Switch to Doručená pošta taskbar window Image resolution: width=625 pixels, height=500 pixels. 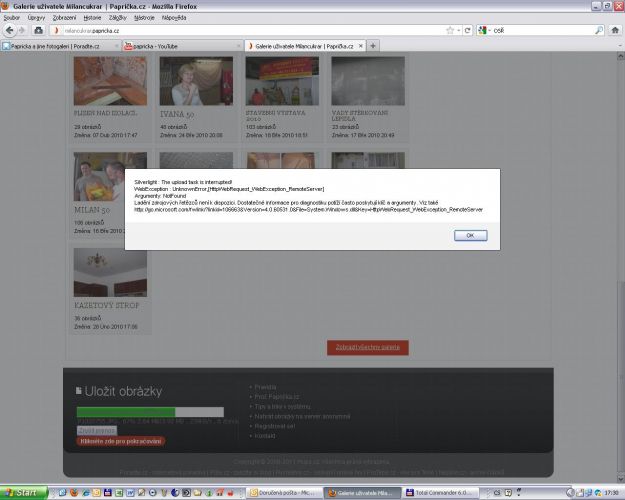click(x=285, y=493)
